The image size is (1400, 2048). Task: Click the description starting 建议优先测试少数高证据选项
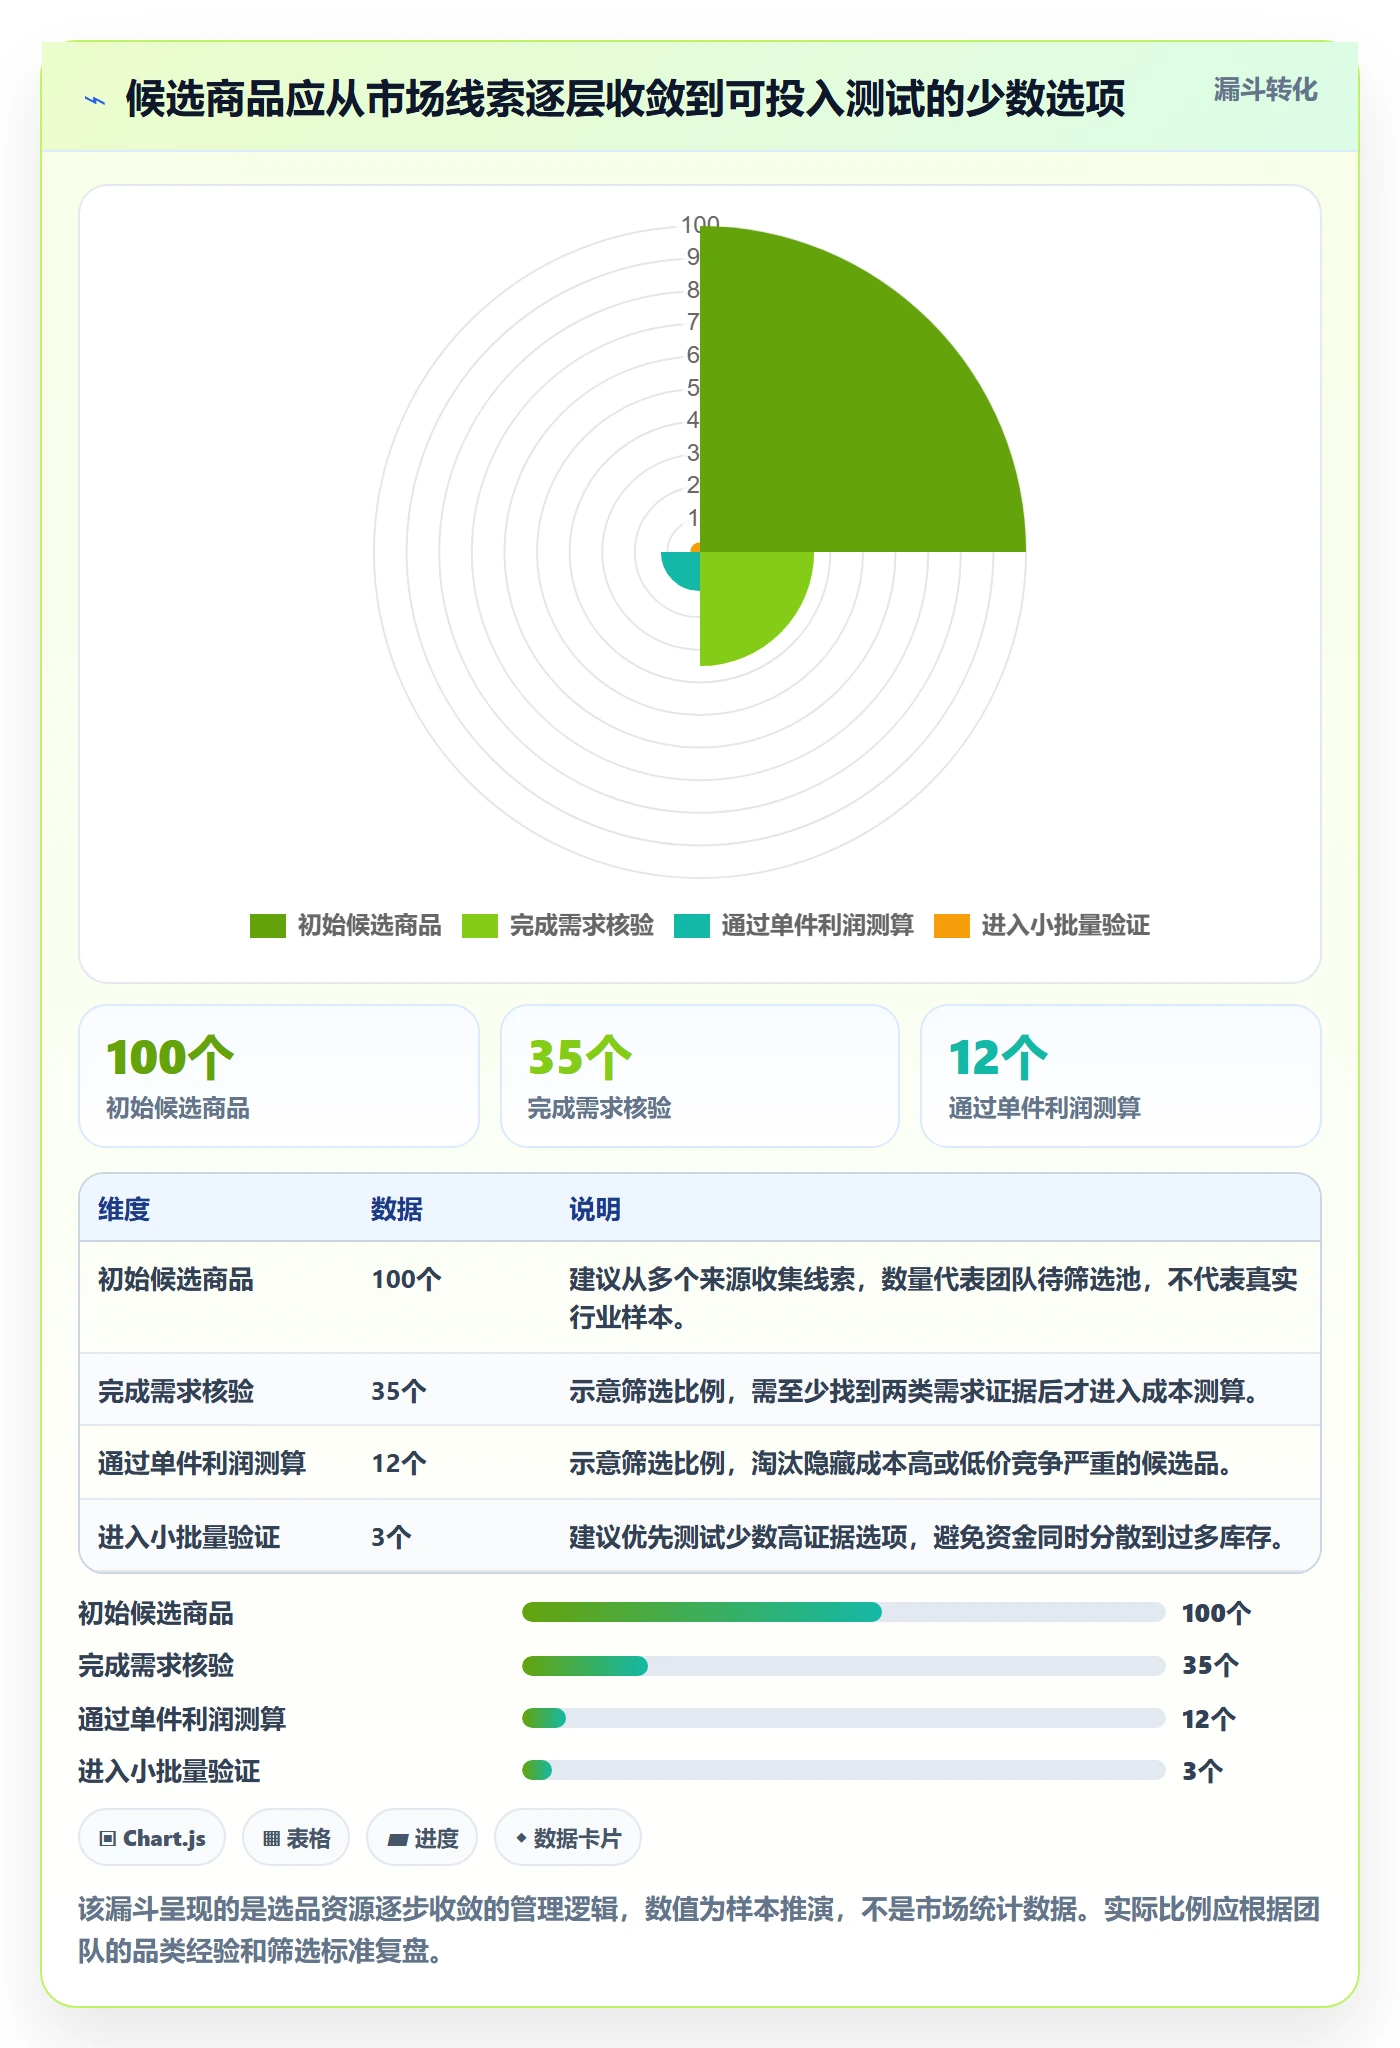pos(929,1537)
